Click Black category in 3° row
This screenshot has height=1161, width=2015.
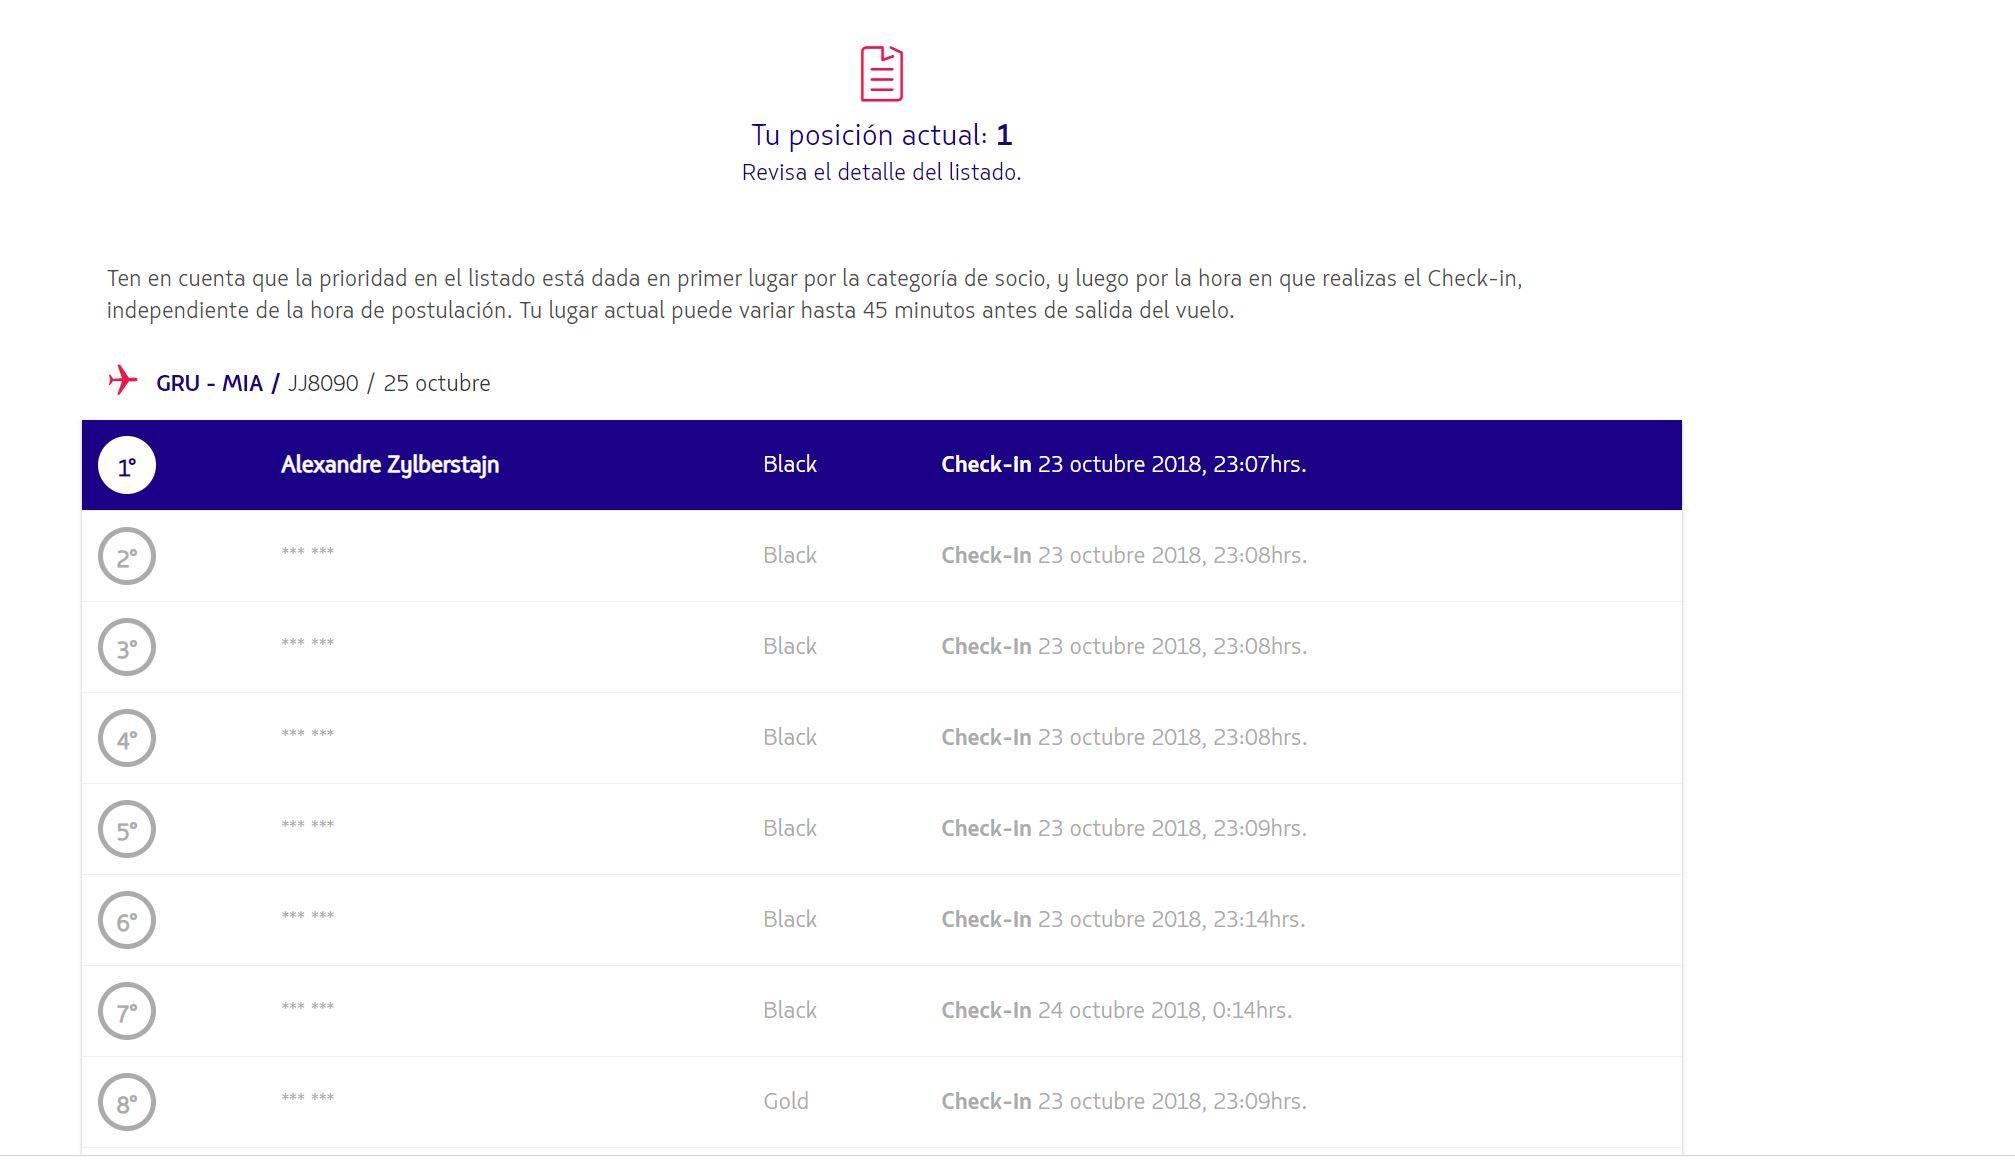tap(790, 646)
